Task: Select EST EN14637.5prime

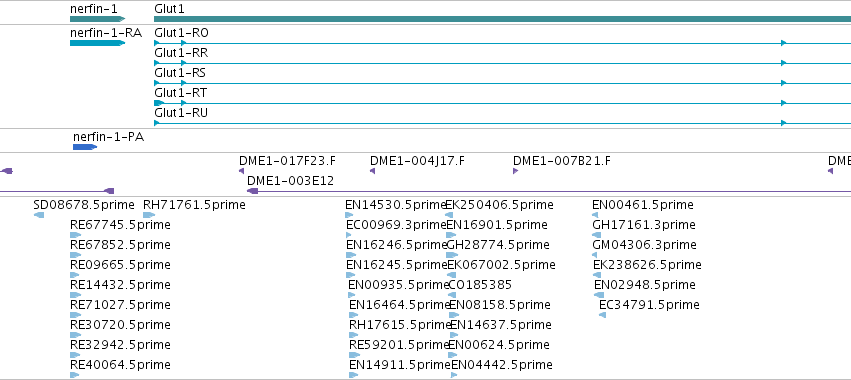Action: [501, 325]
